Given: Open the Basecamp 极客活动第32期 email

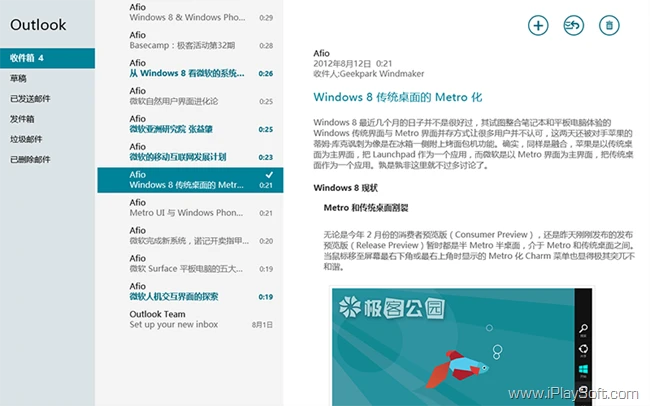Looking at the screenshot, I should coord(190,40).
